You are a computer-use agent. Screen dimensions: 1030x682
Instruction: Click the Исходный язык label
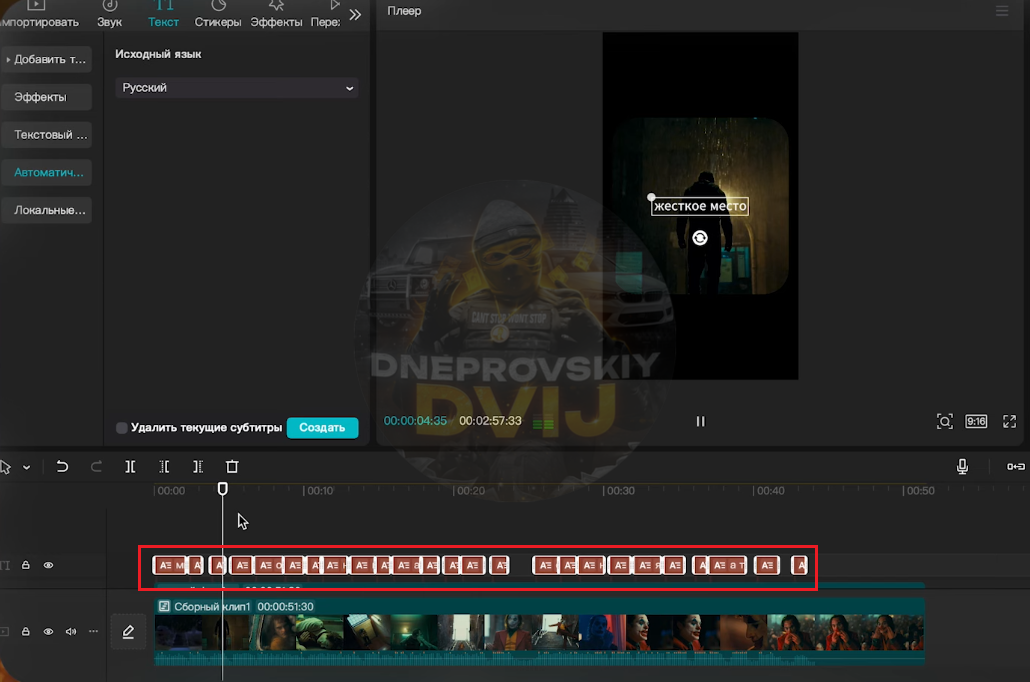tap(158, 54)
